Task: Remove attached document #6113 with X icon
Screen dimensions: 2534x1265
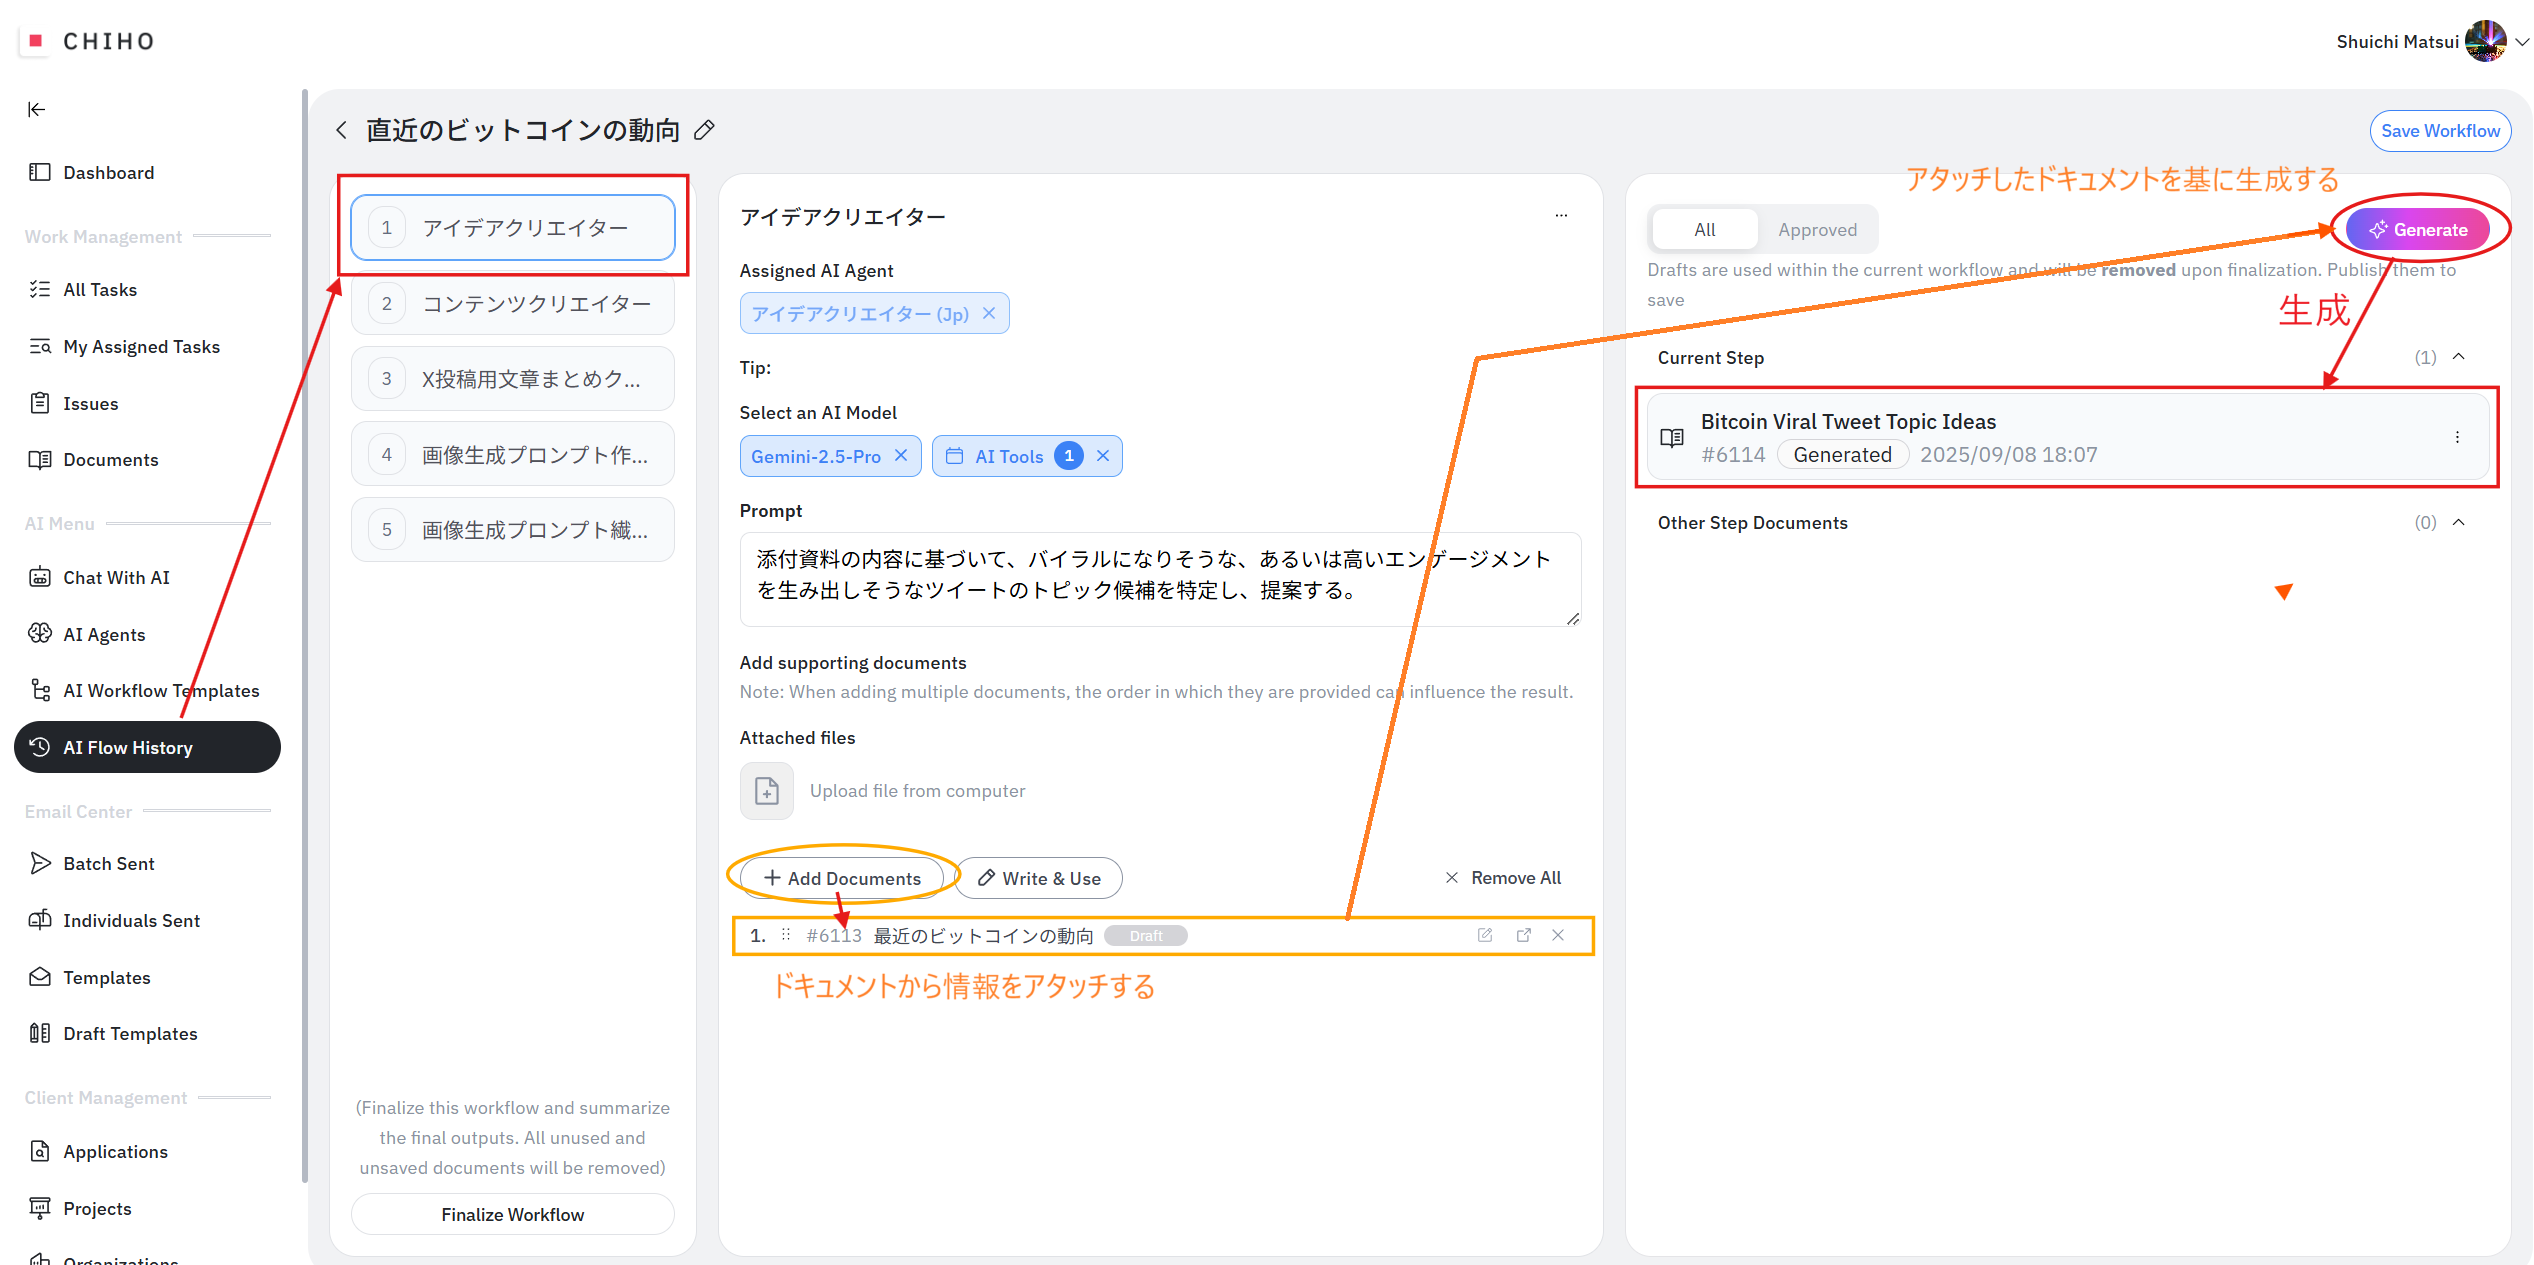Action: [1558, 935]
